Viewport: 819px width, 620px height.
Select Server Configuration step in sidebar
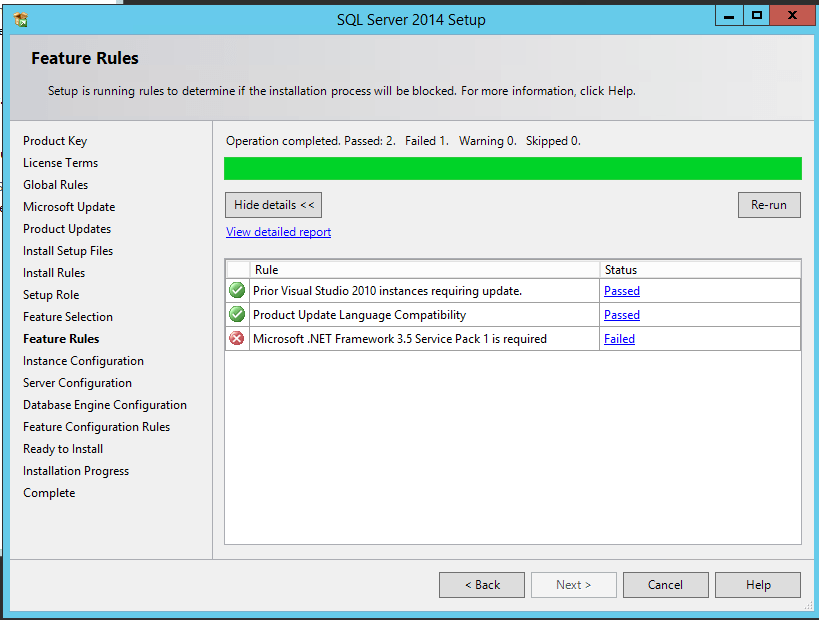coord(77,383)
